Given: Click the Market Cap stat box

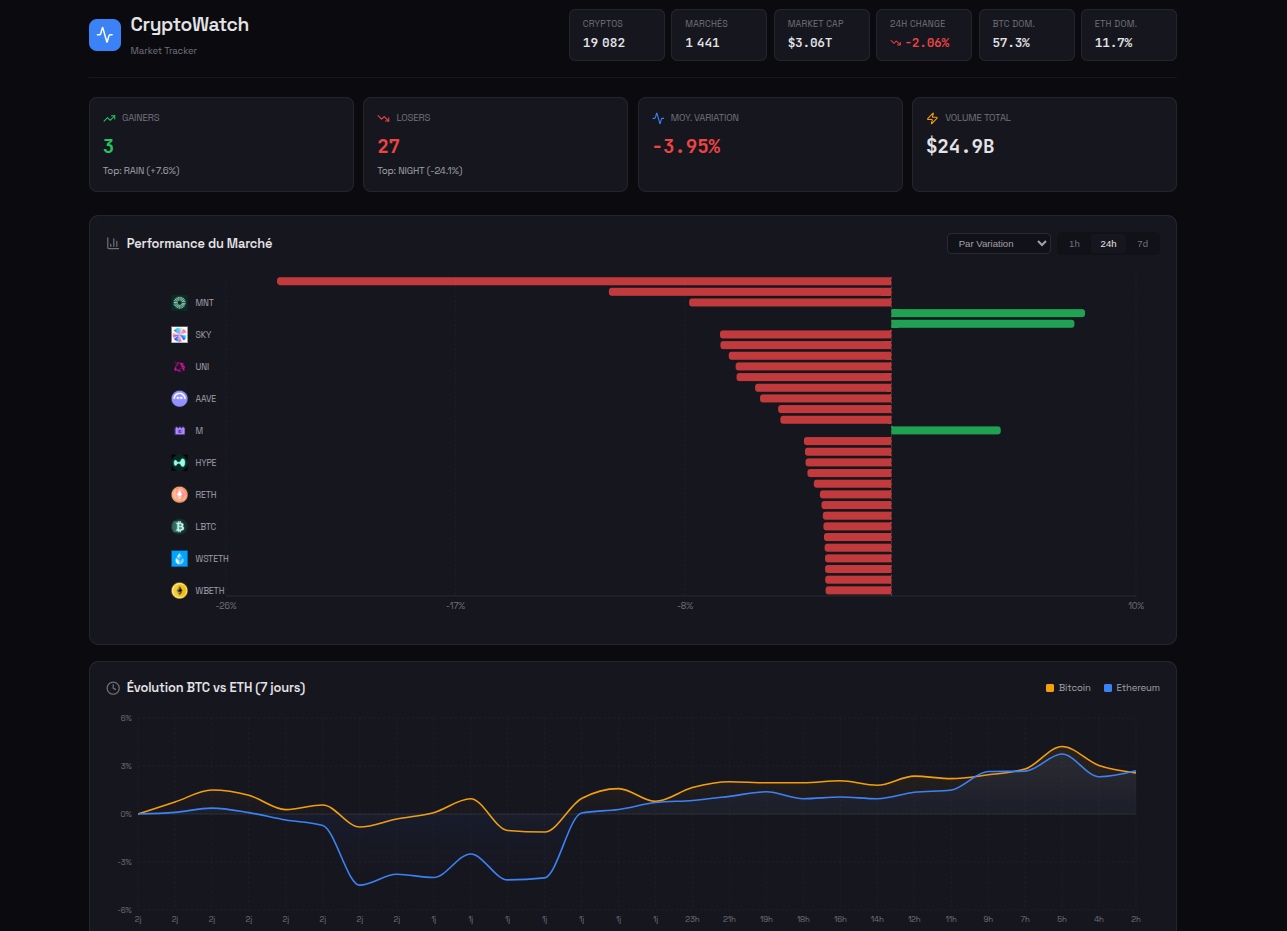Looking at the screenshot, I should (x=821, y=35).
